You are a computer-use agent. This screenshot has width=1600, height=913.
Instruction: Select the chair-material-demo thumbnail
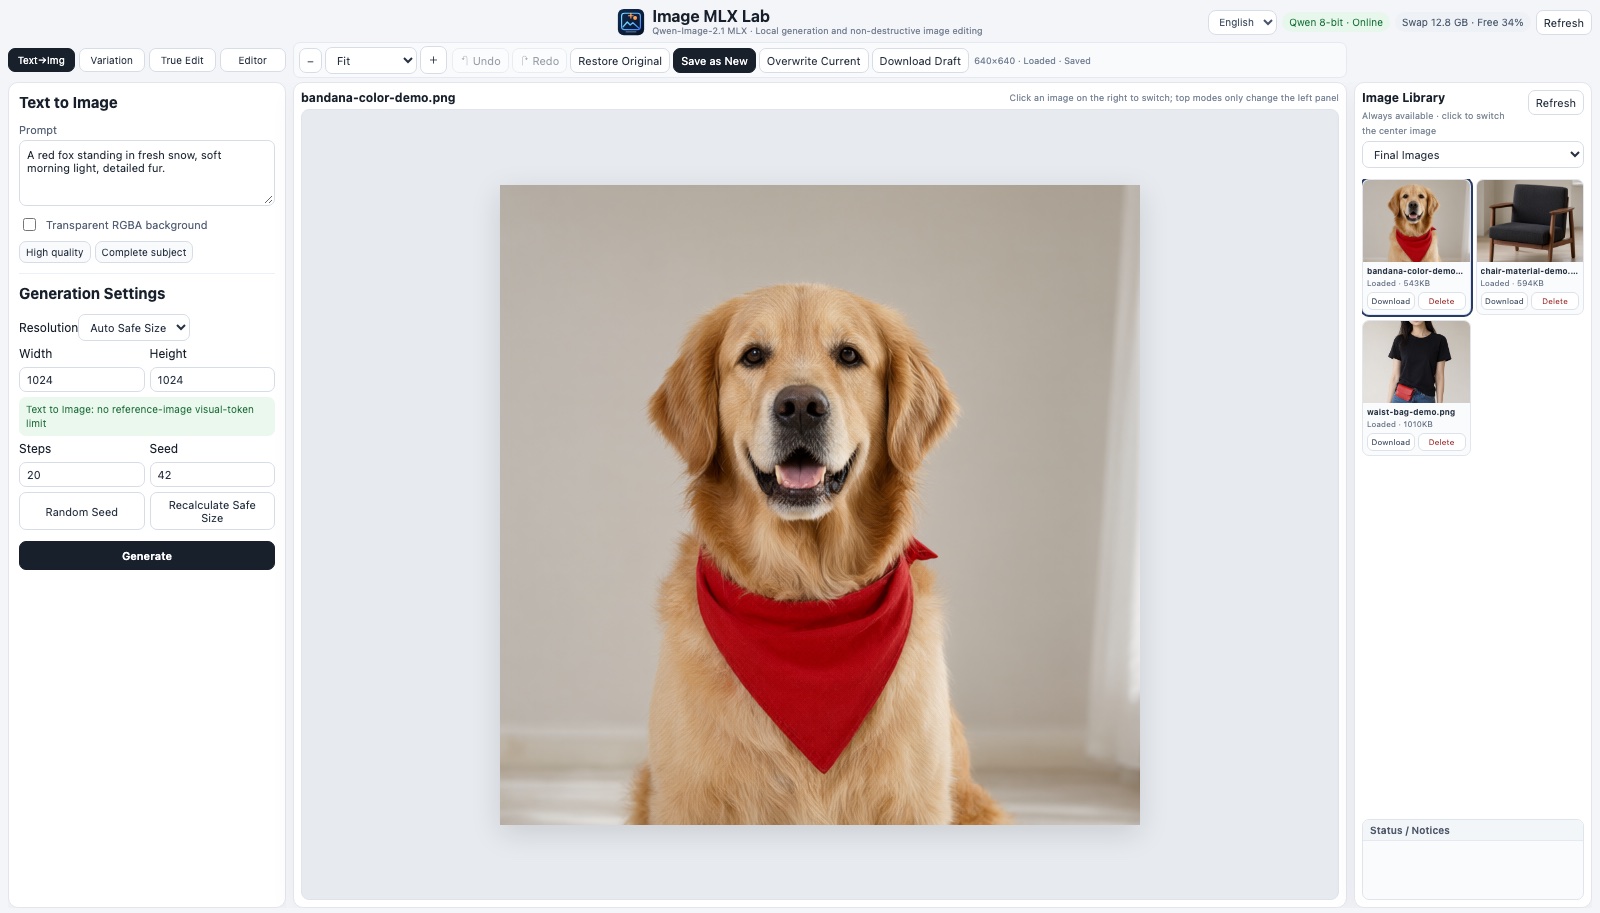pos(1530,221)
